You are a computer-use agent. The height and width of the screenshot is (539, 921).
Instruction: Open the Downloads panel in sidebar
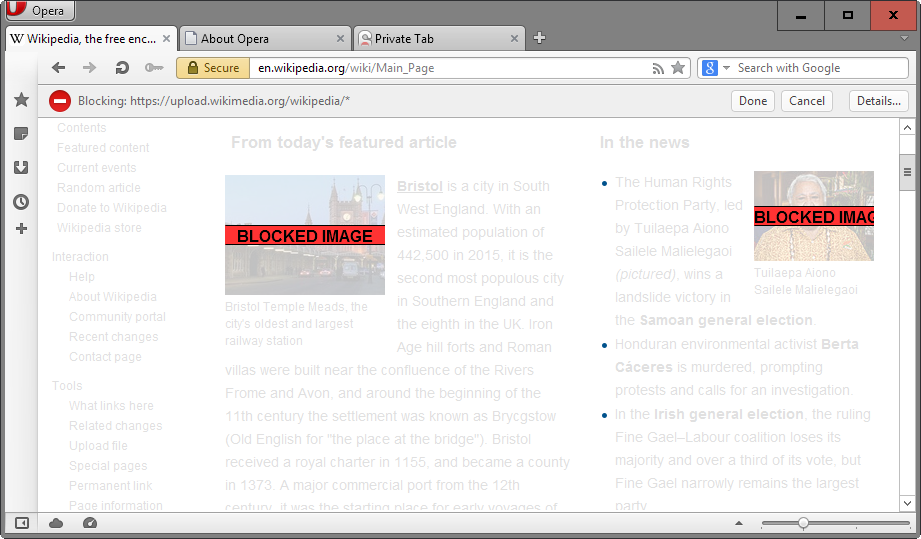click(x=21, y=168)
